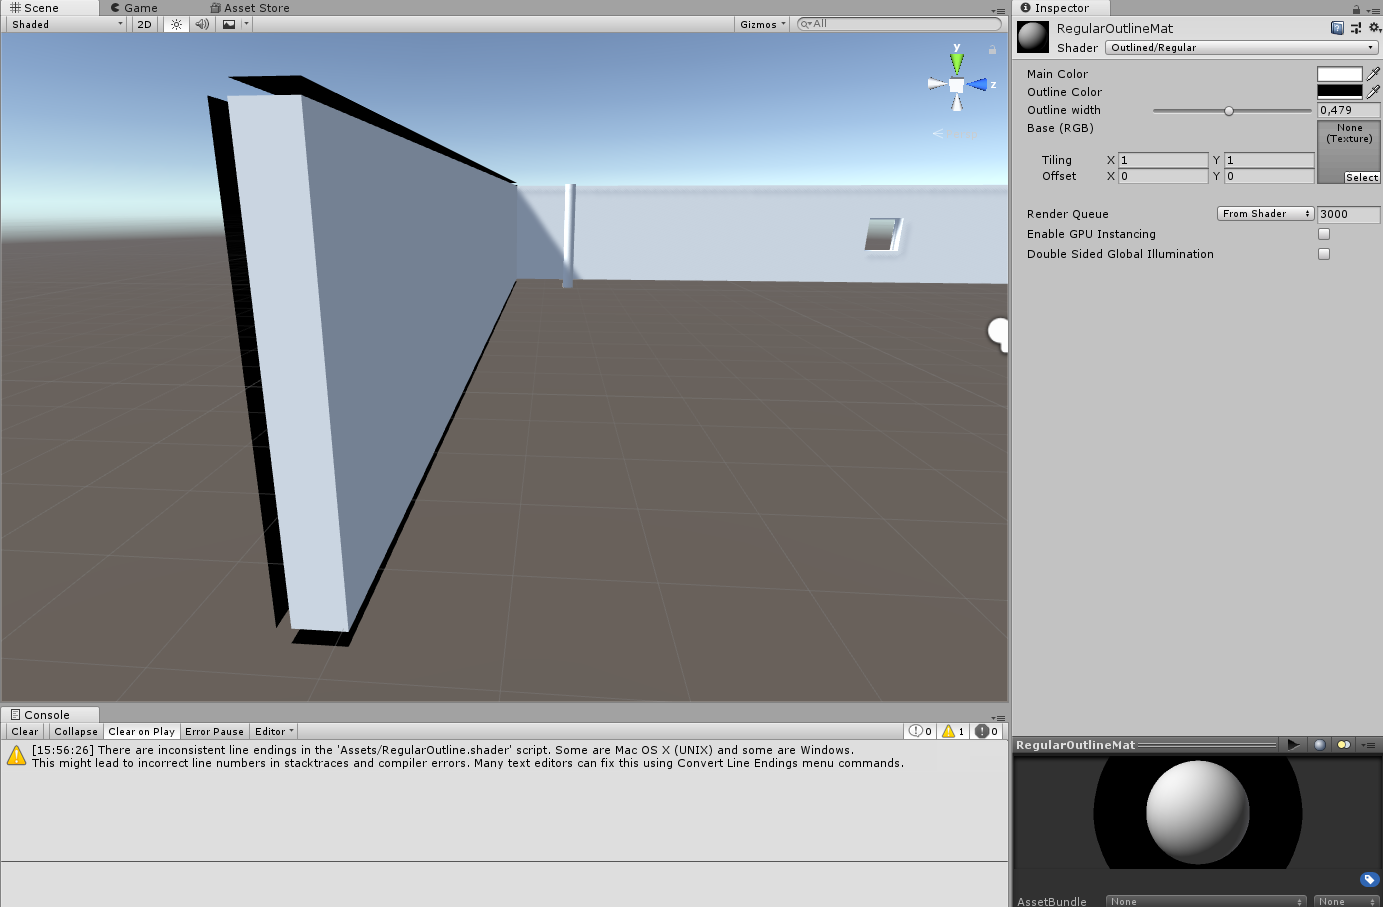Click Render Queue value 3000 field
Viewport: 1383px width, 907px height.
coord(1348,214)
